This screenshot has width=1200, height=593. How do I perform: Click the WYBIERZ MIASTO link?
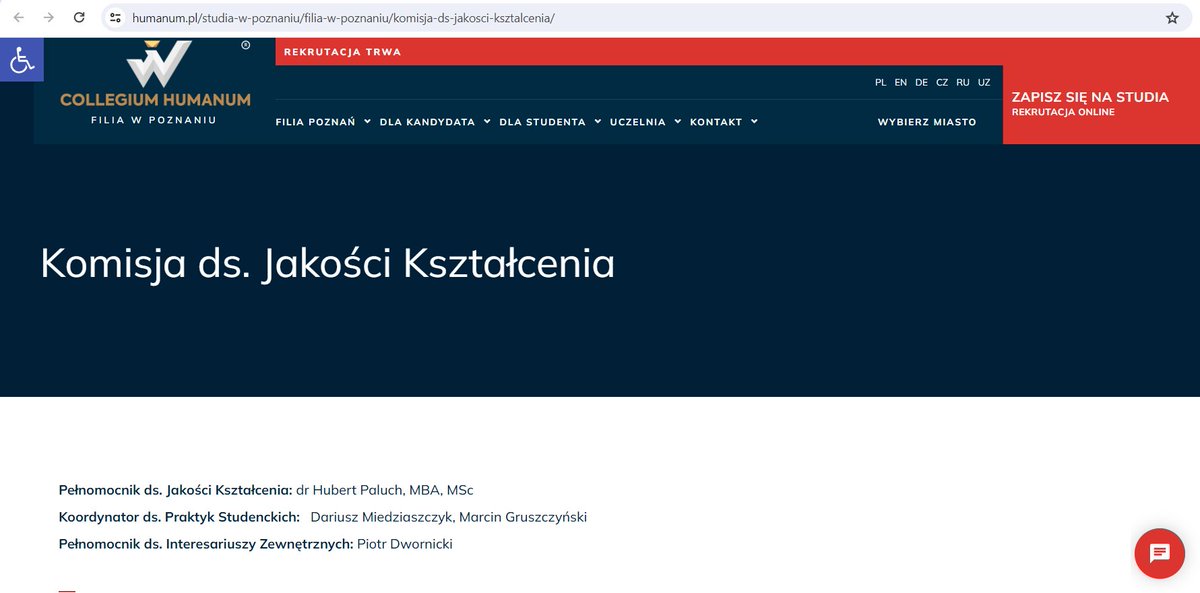pyautogui.click(x=928, y=121)
